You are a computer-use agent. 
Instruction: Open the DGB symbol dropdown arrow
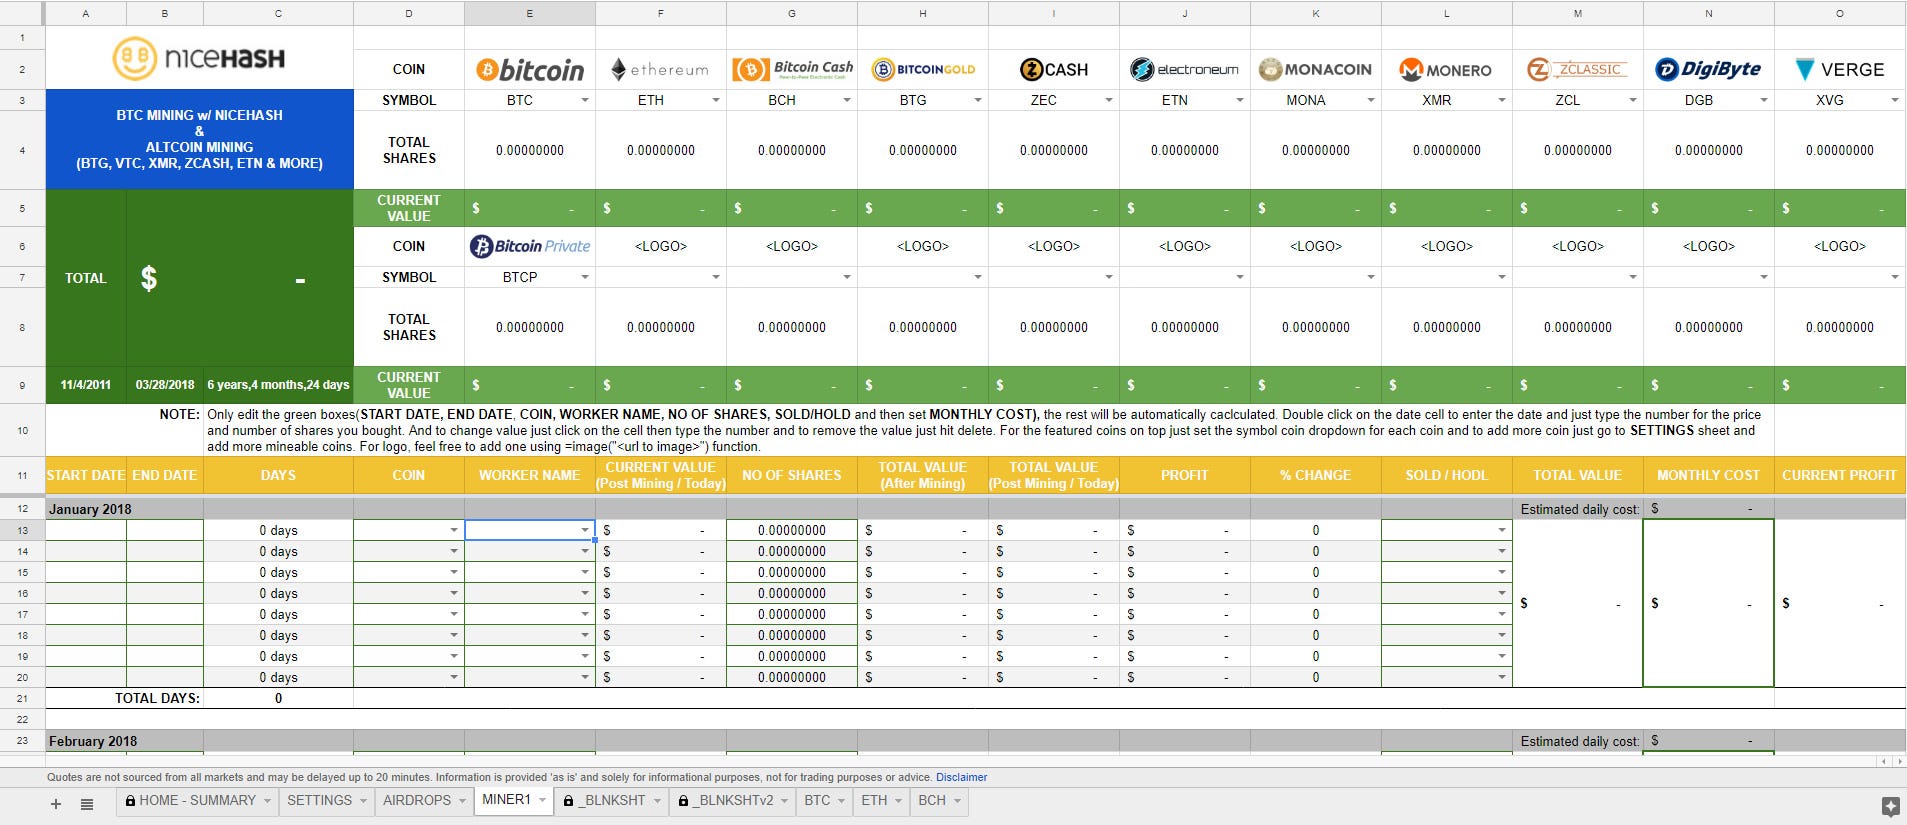click(1764, 100)
